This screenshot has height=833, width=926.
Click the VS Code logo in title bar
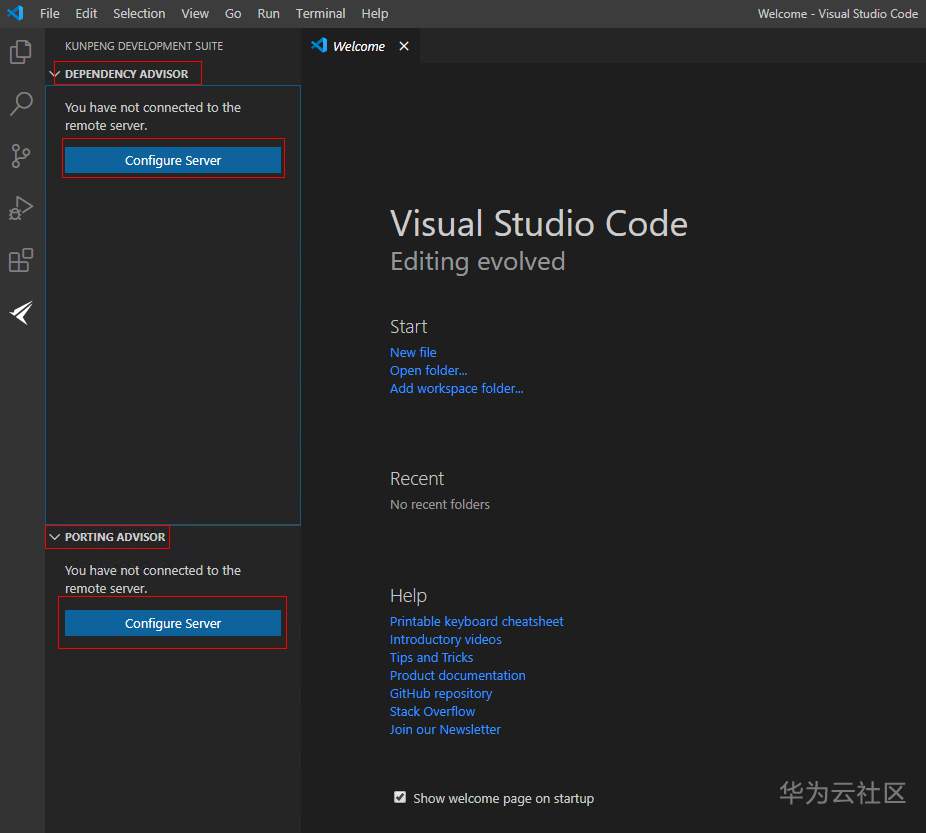[15, 14]
